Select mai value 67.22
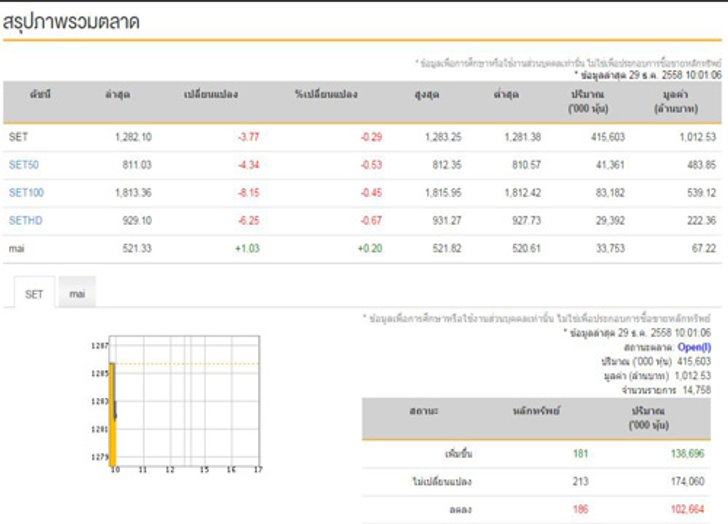 pyautogui.click(x=704, y=248)
